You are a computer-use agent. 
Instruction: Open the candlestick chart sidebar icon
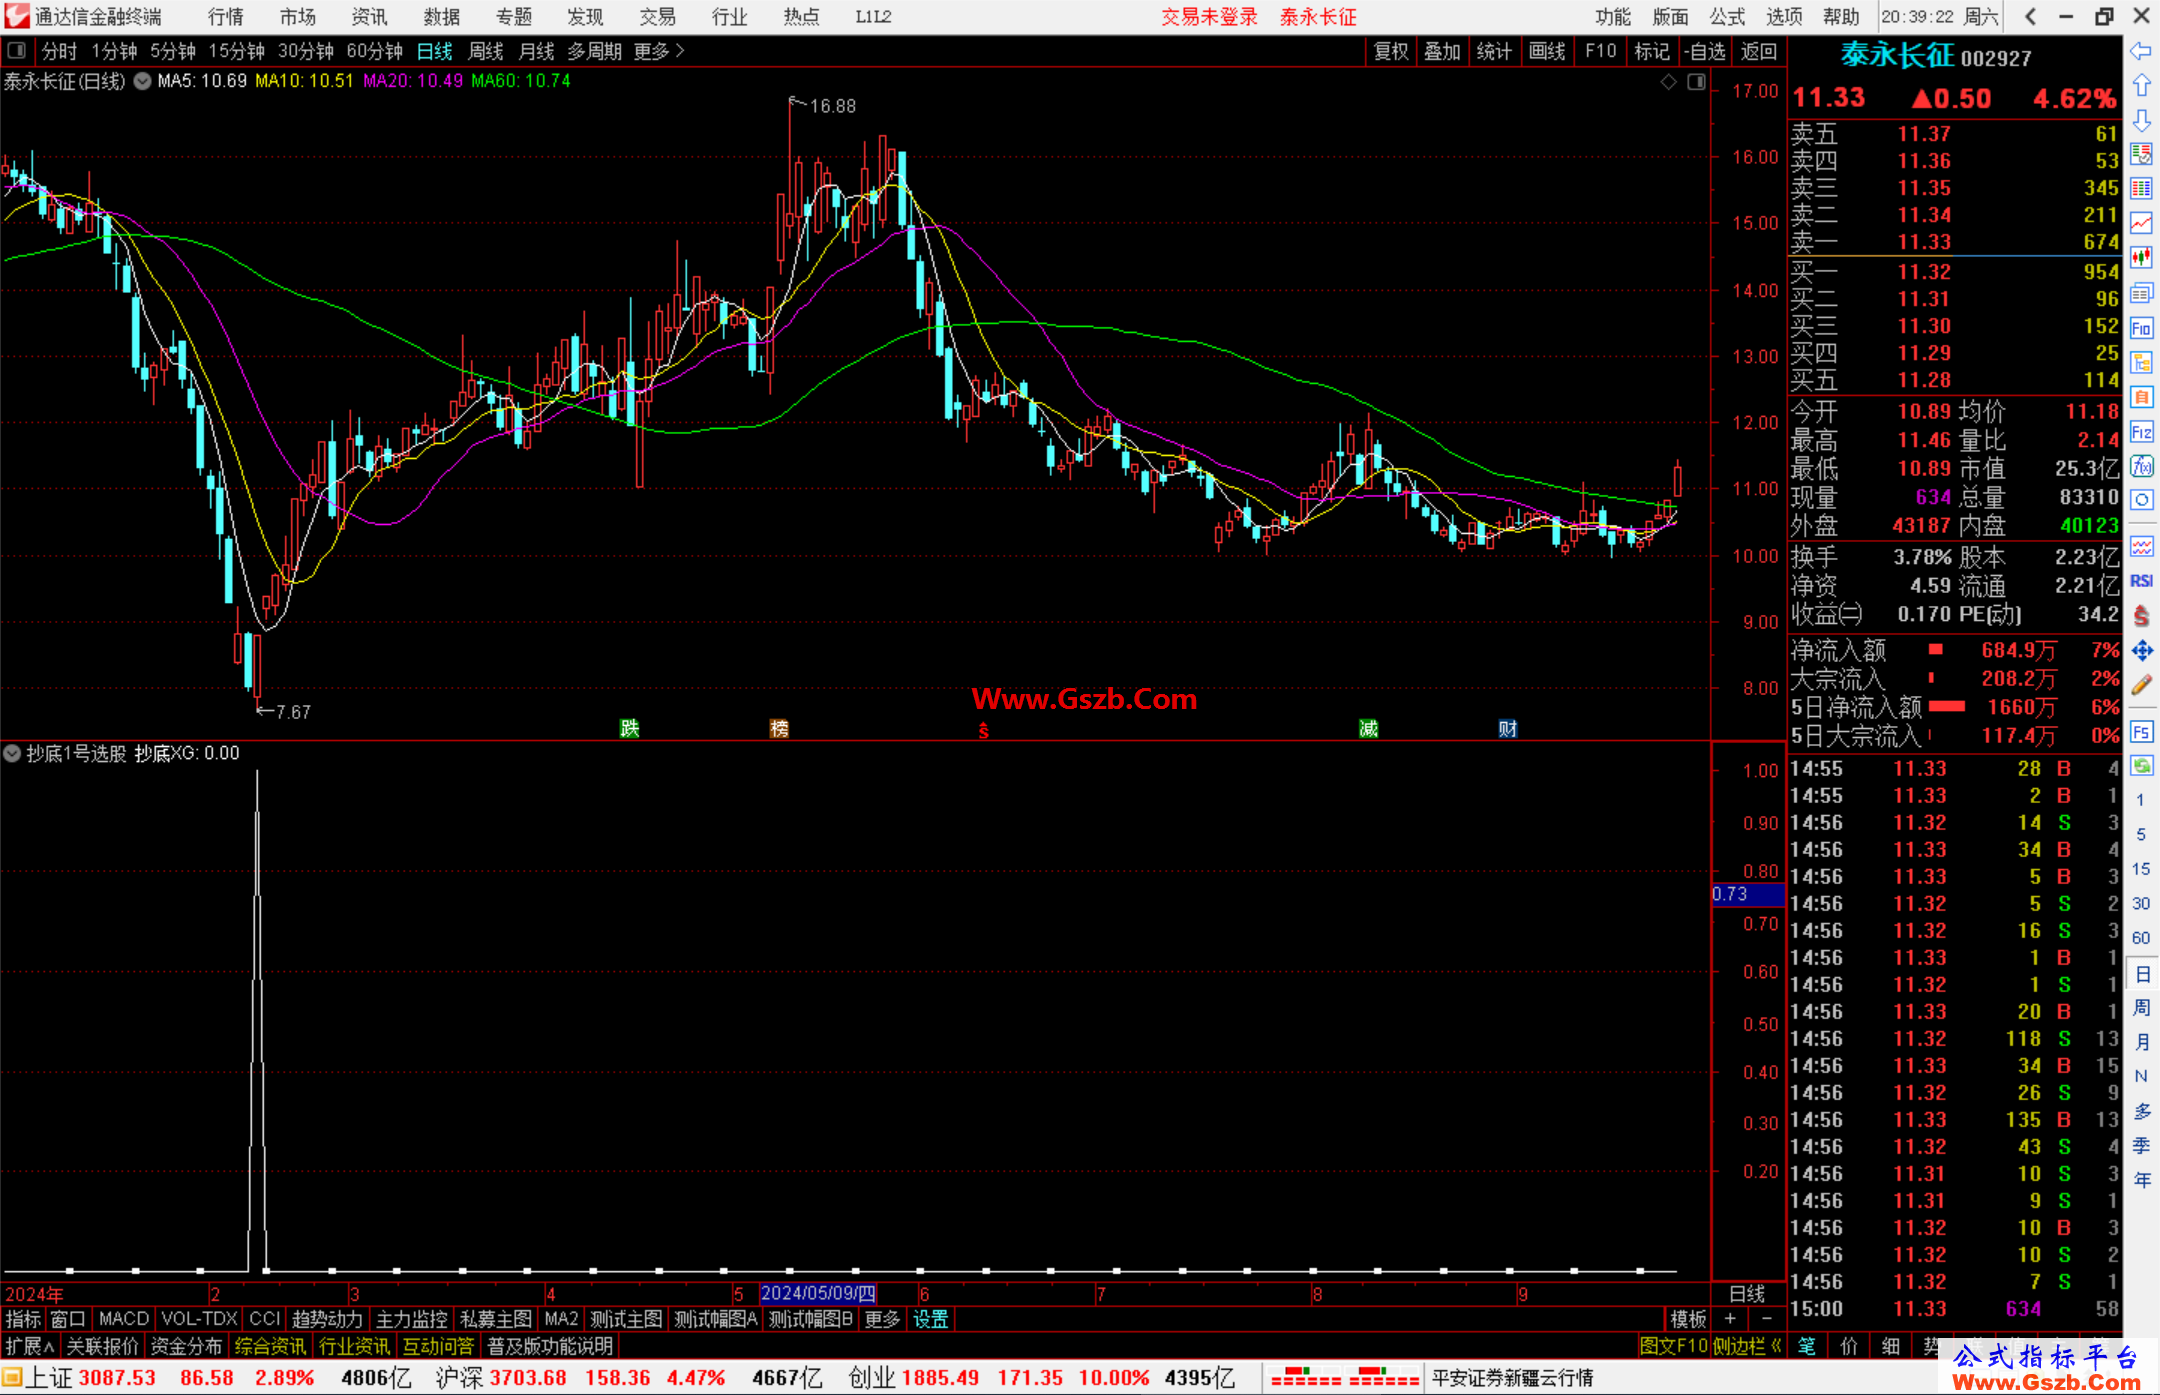[x=2141, y=258]
